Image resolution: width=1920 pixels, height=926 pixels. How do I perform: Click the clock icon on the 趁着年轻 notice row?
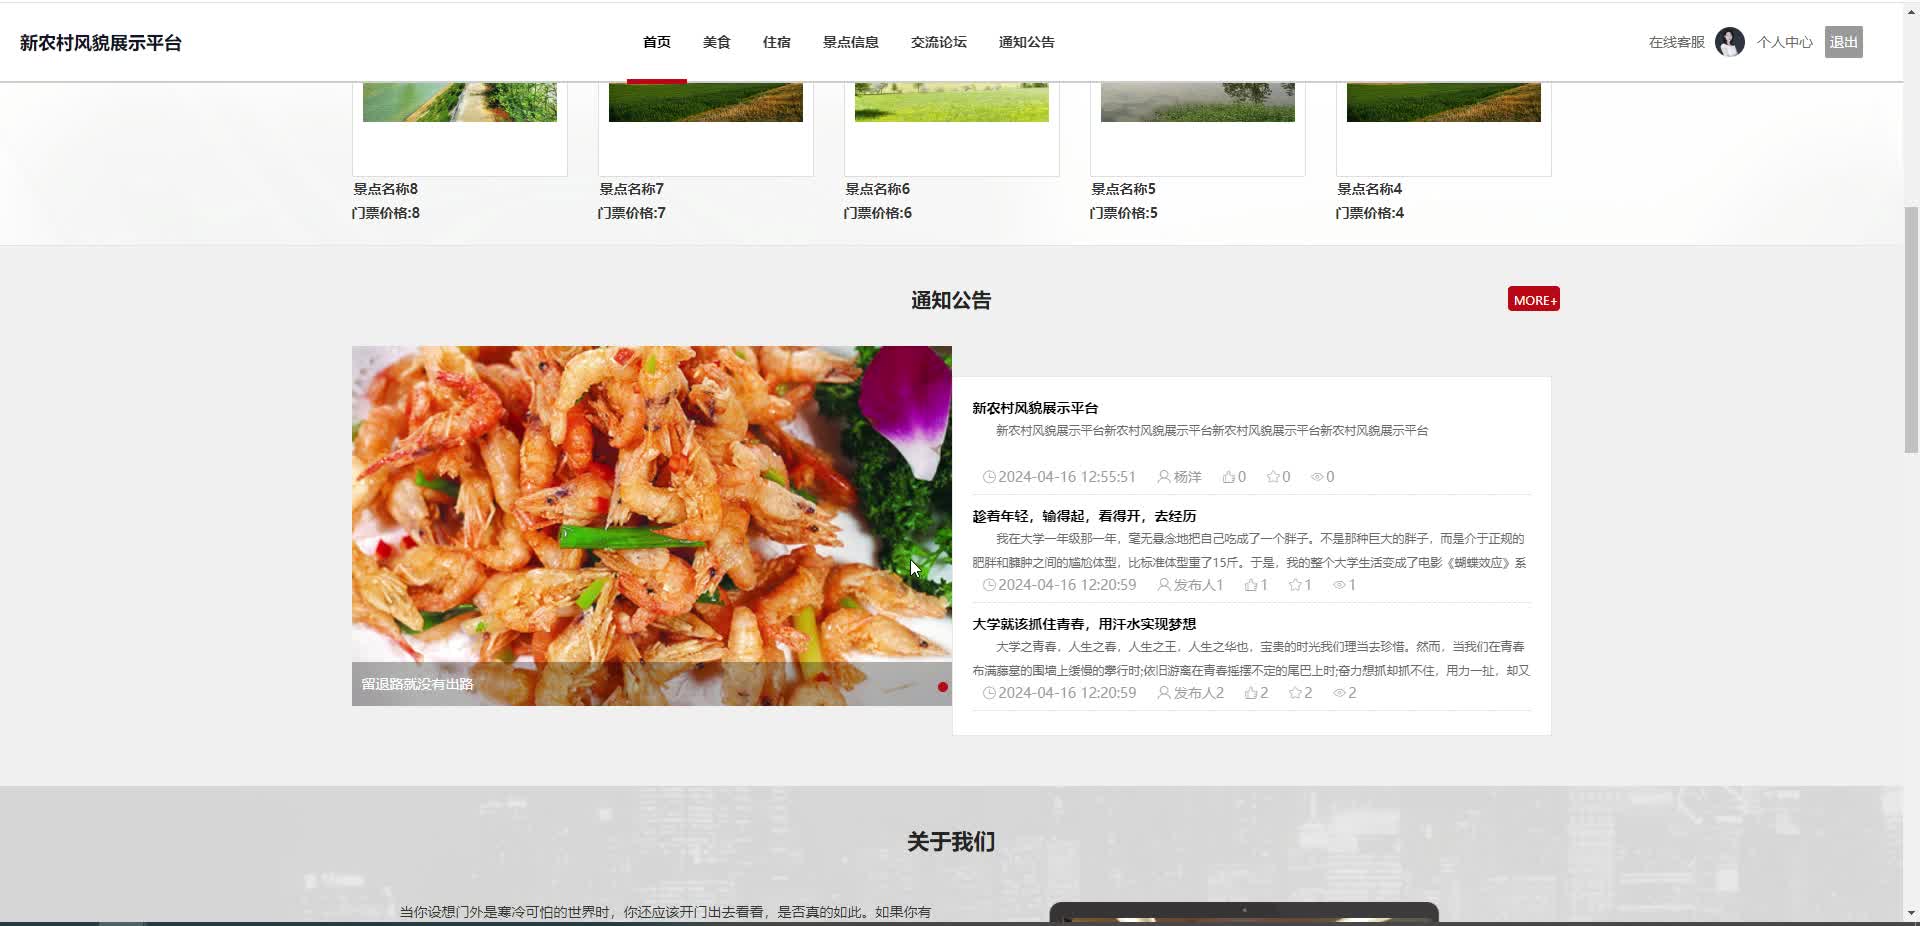click(x=989, y=585)
